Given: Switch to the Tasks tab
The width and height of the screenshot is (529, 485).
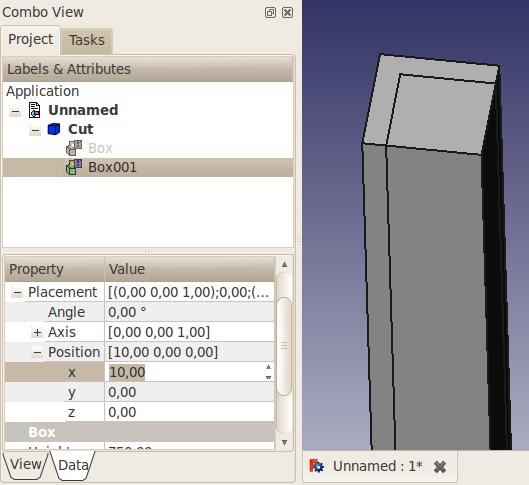Looking at the screenshot, I should pos(87,40).
